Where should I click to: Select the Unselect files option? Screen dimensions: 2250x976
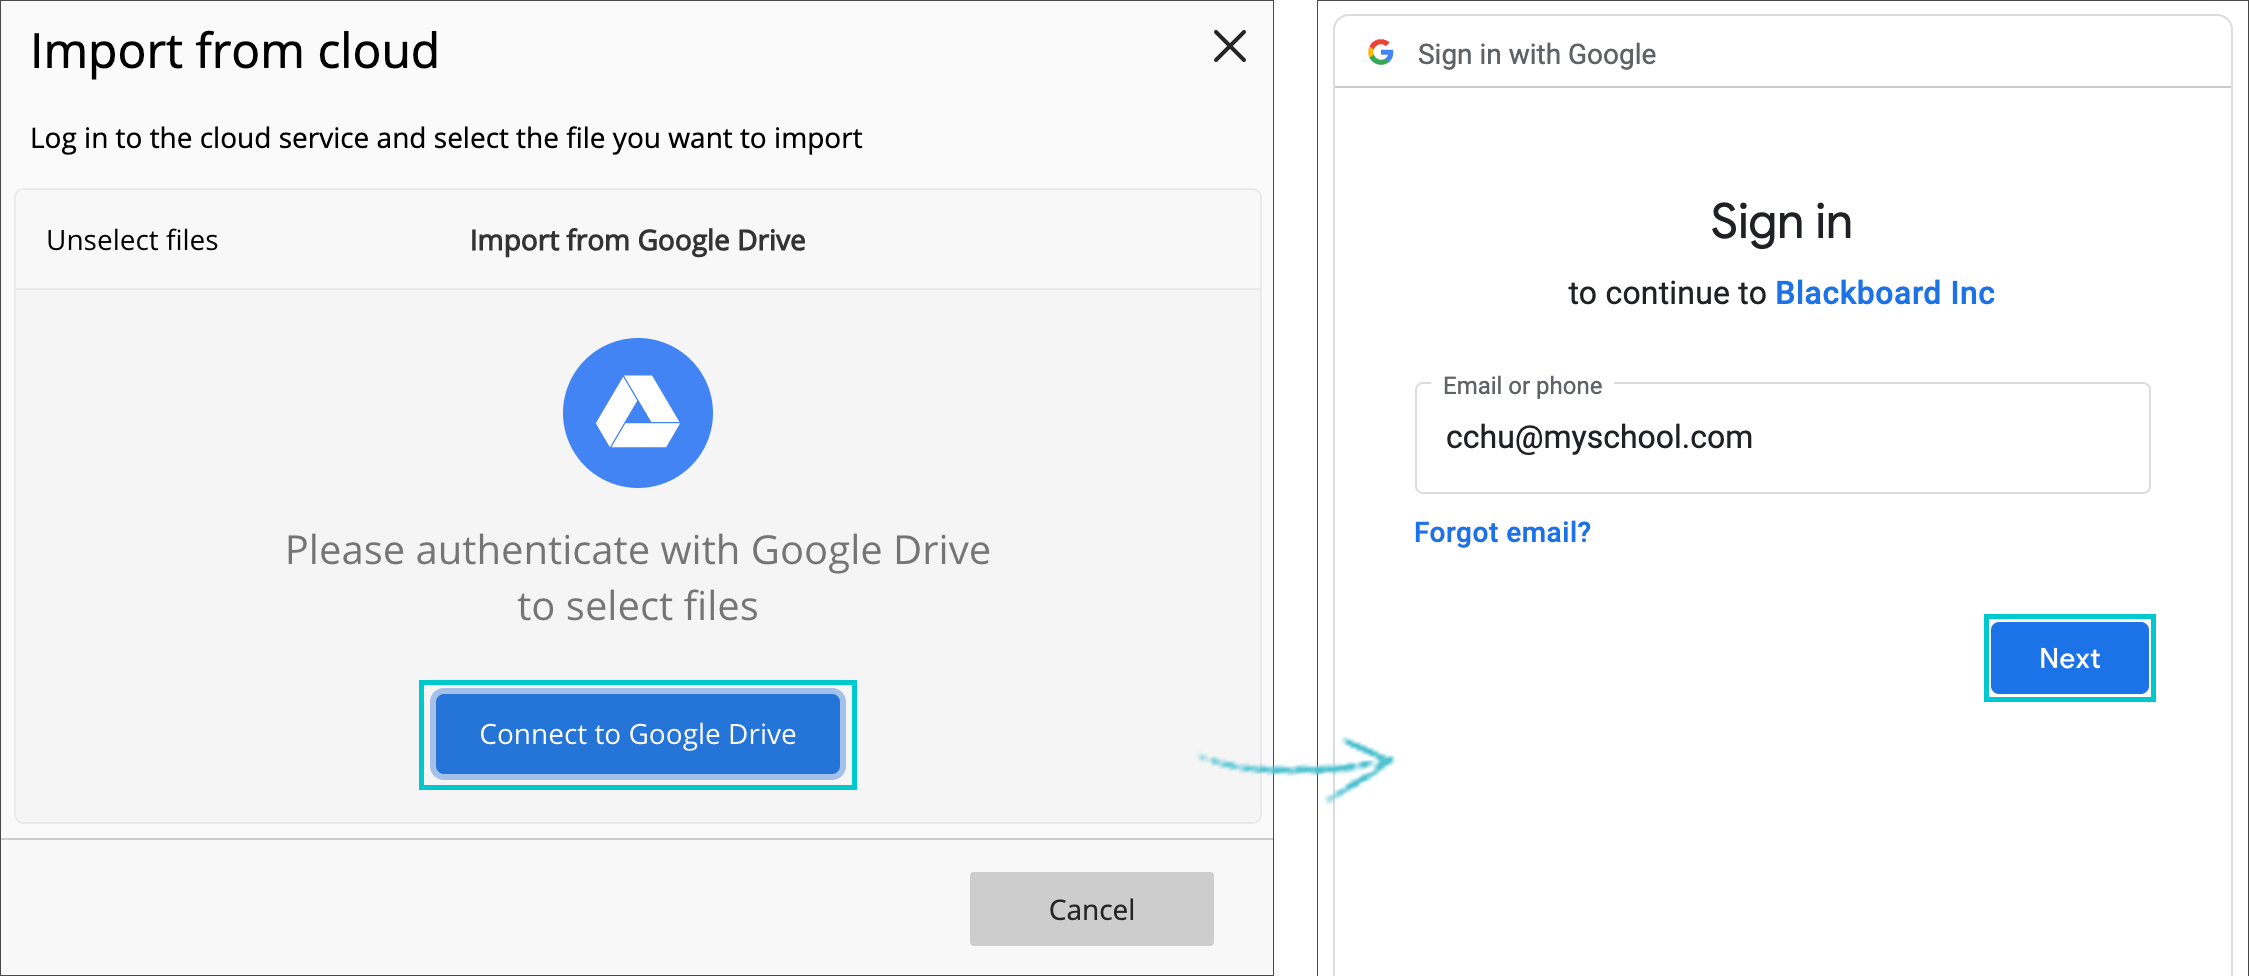click(x=132, y=239)
